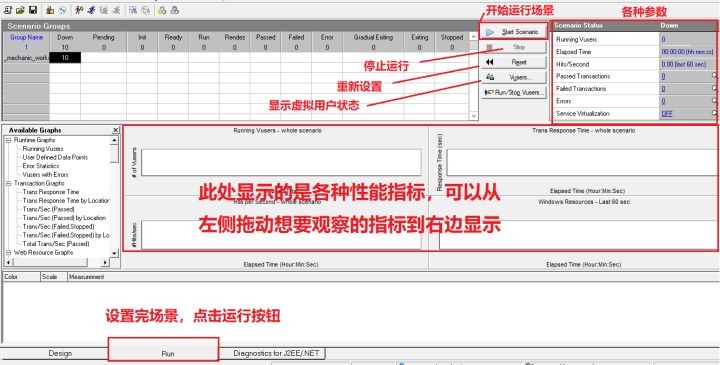Click the Stop button
The image size is (720, 365).
[514, 47]
